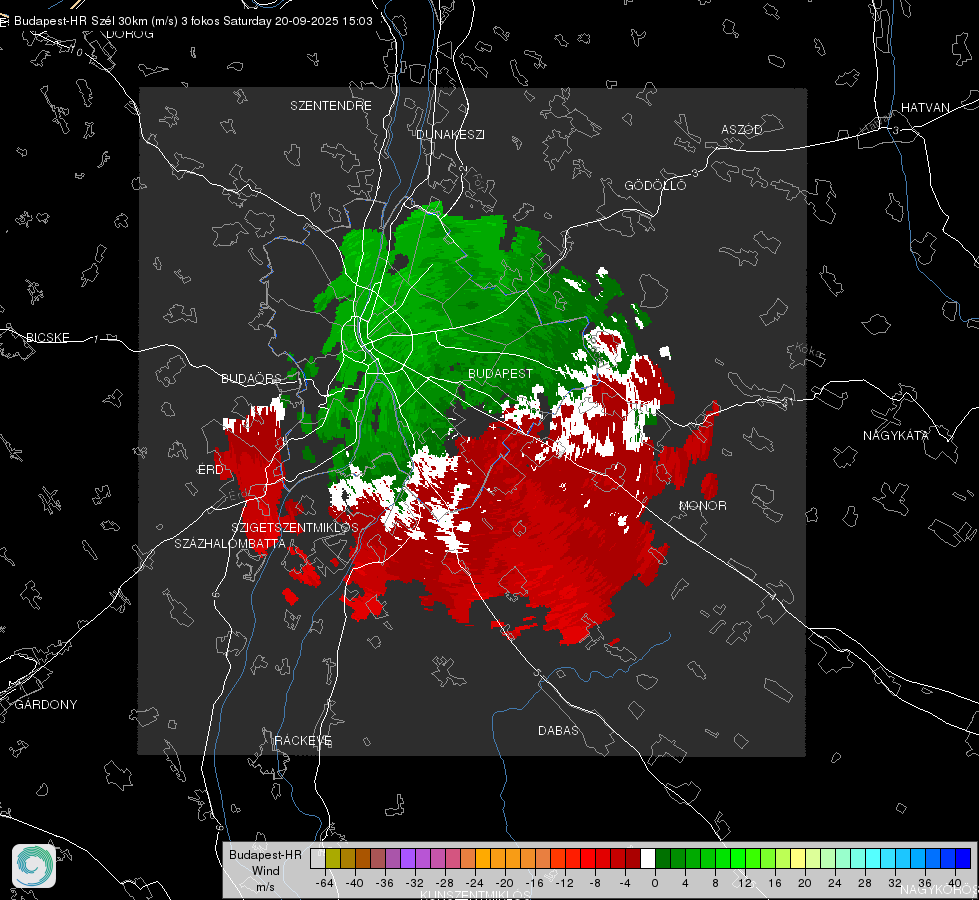Click the radar title 'Budapest-HR Szél 30km' text

click(81, 21)
